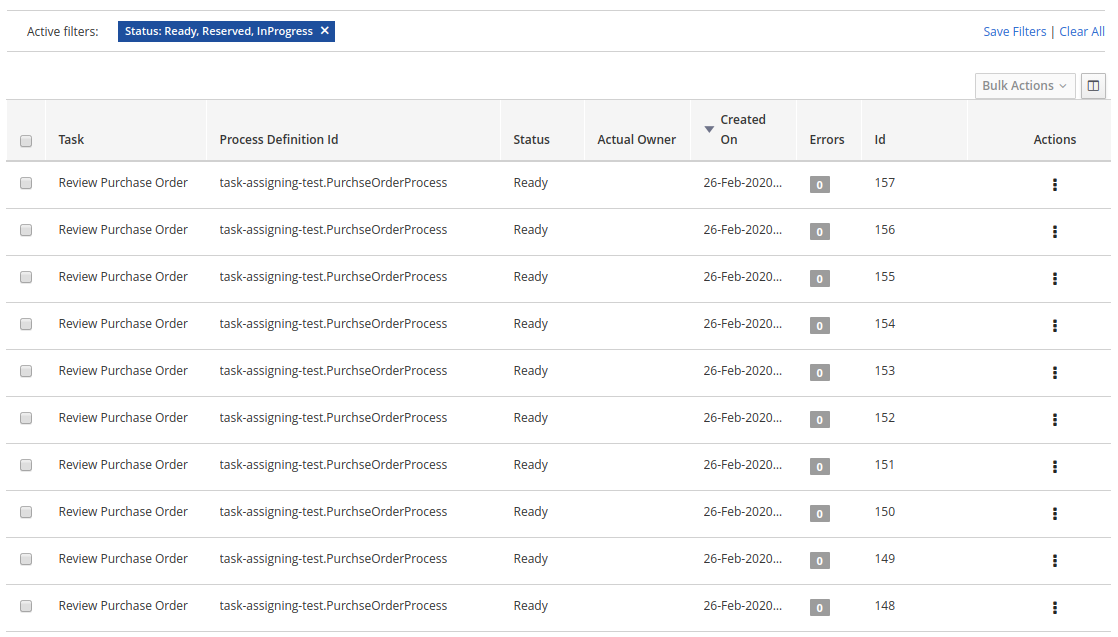Expand the Bulk Actions dropdown
1118x637 pixels.
point(1024,86)
